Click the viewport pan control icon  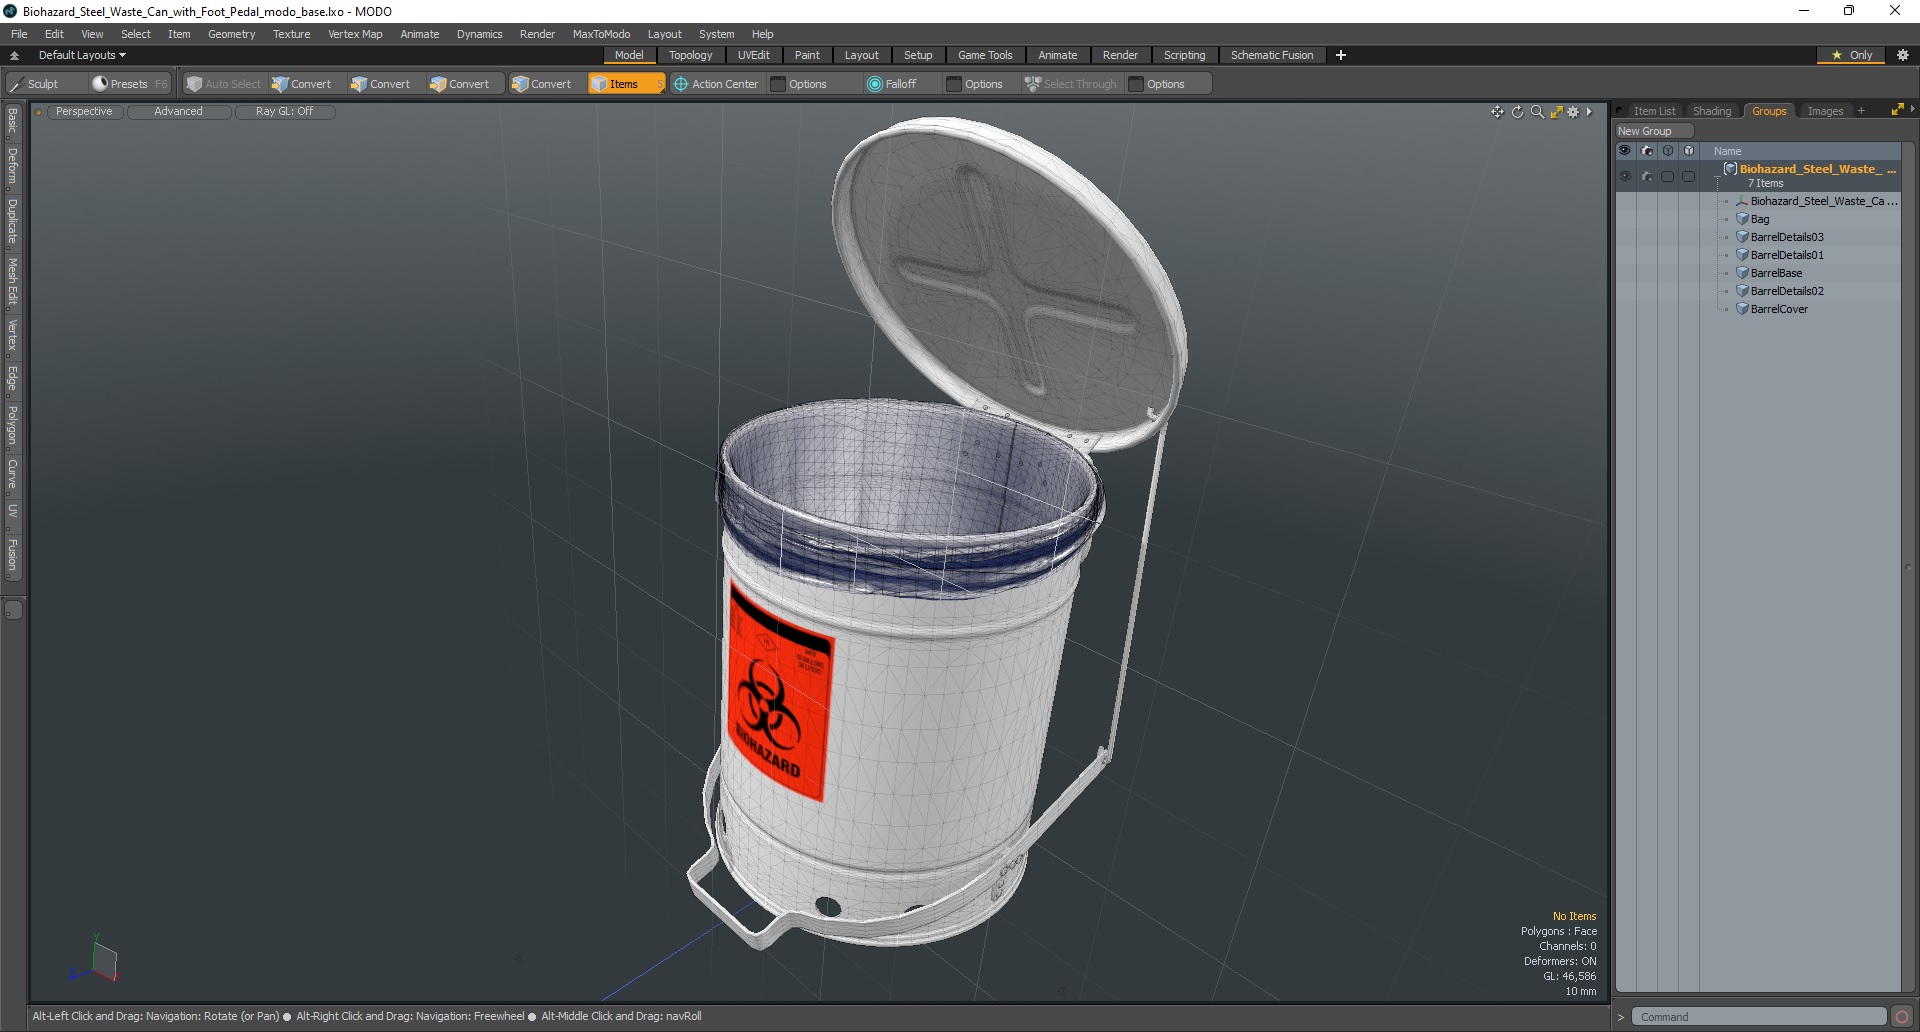coord(1497,112)
